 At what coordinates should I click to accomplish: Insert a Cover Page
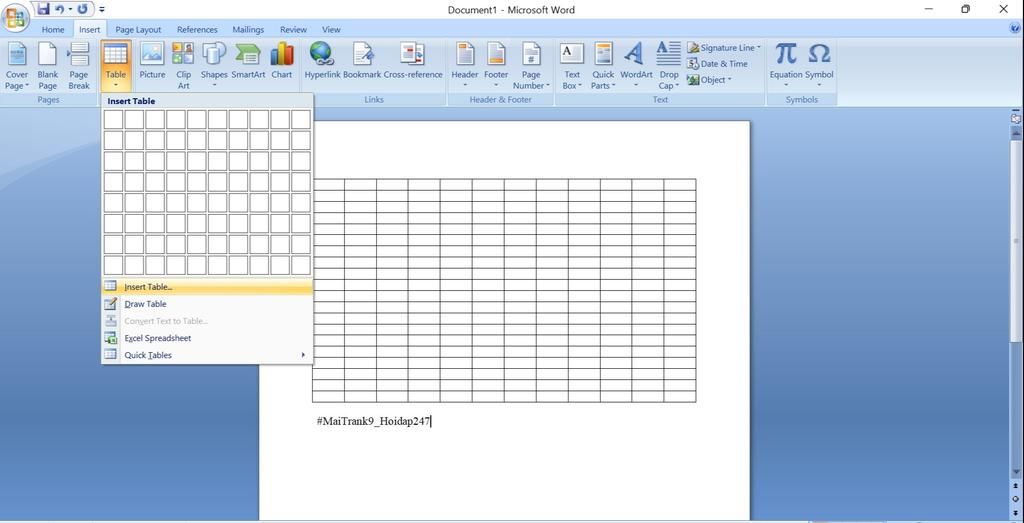pos(17,66)
